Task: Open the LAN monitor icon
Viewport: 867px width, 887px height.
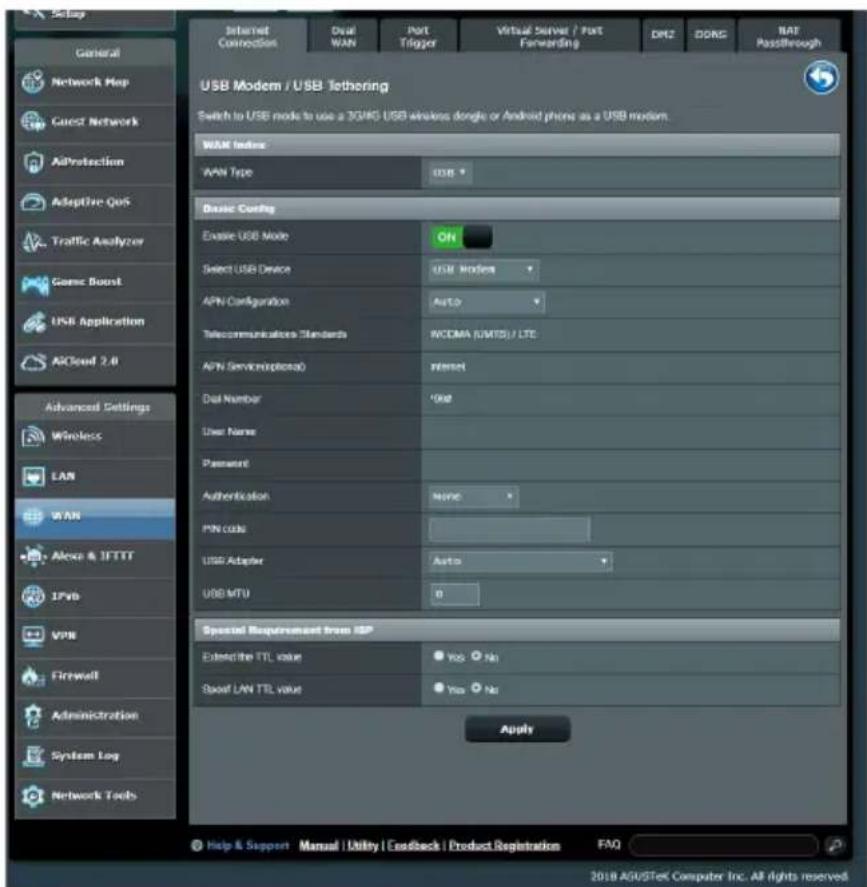Action: point(33,476)
